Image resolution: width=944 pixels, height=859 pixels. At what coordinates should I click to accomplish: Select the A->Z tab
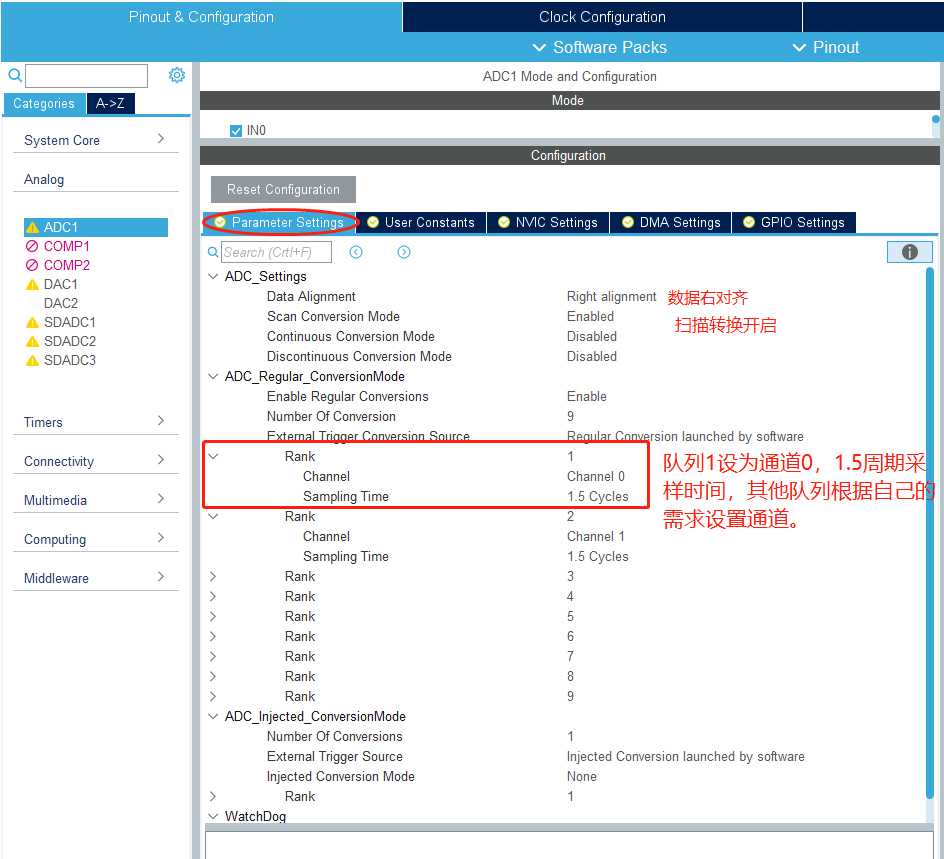tap(110, 104)
